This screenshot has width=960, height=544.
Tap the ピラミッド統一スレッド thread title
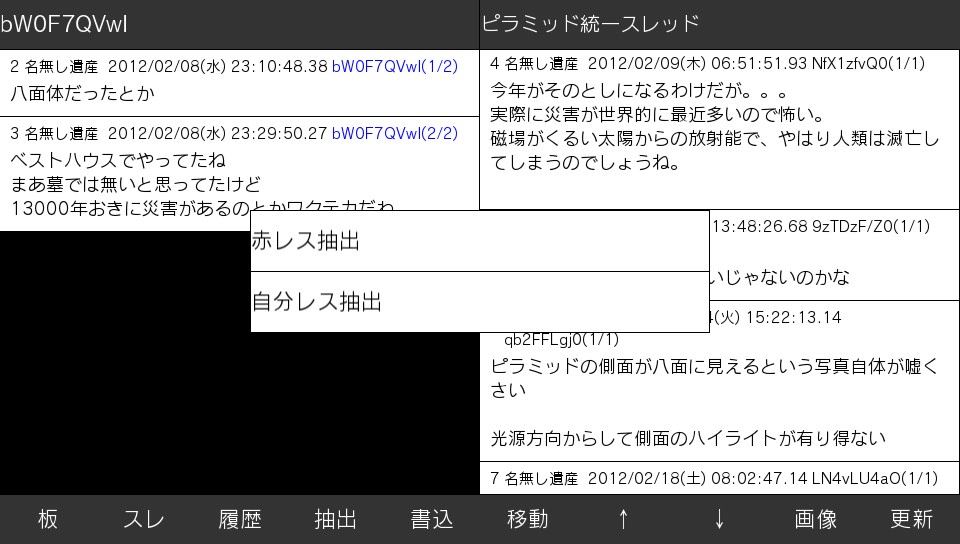pos(590,24)
